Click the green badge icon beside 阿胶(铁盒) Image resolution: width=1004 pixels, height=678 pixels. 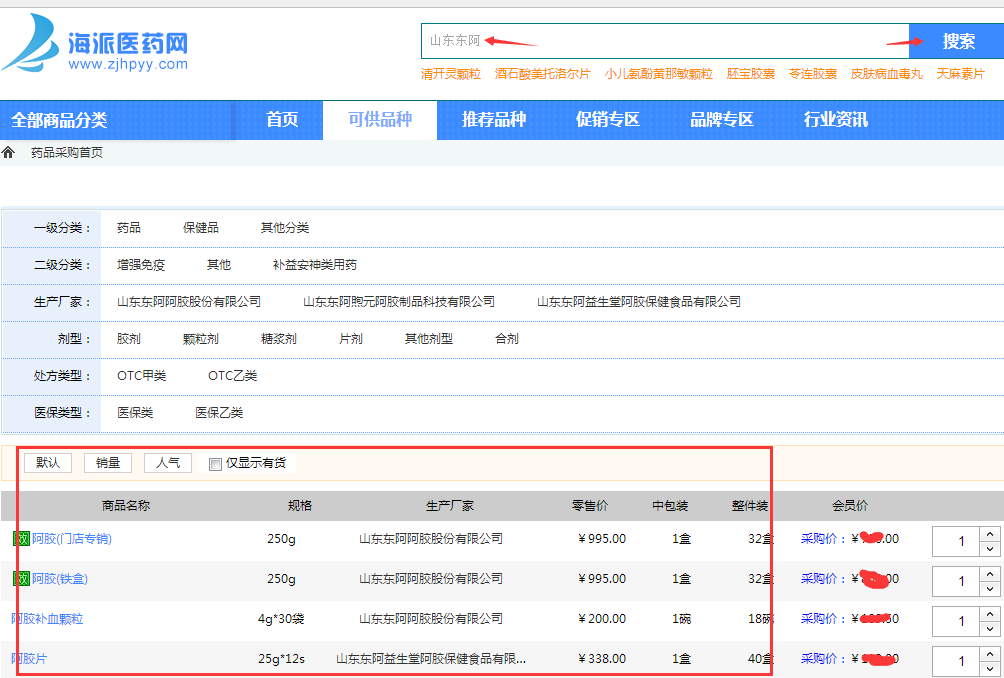(x=22, y=579)
